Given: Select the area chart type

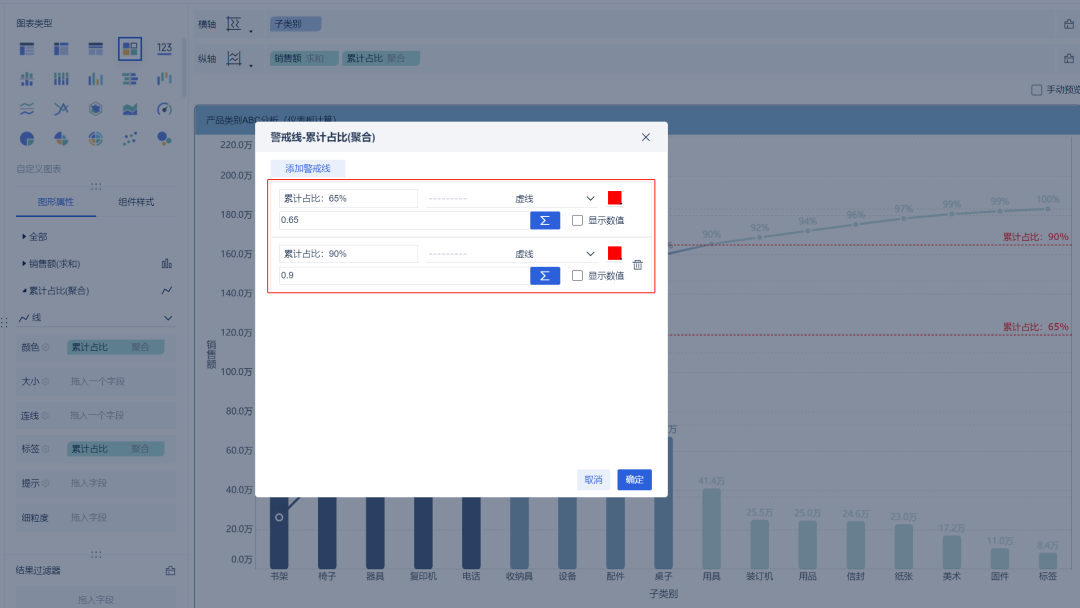Looking at the screenshot, I should coord(129,109).
